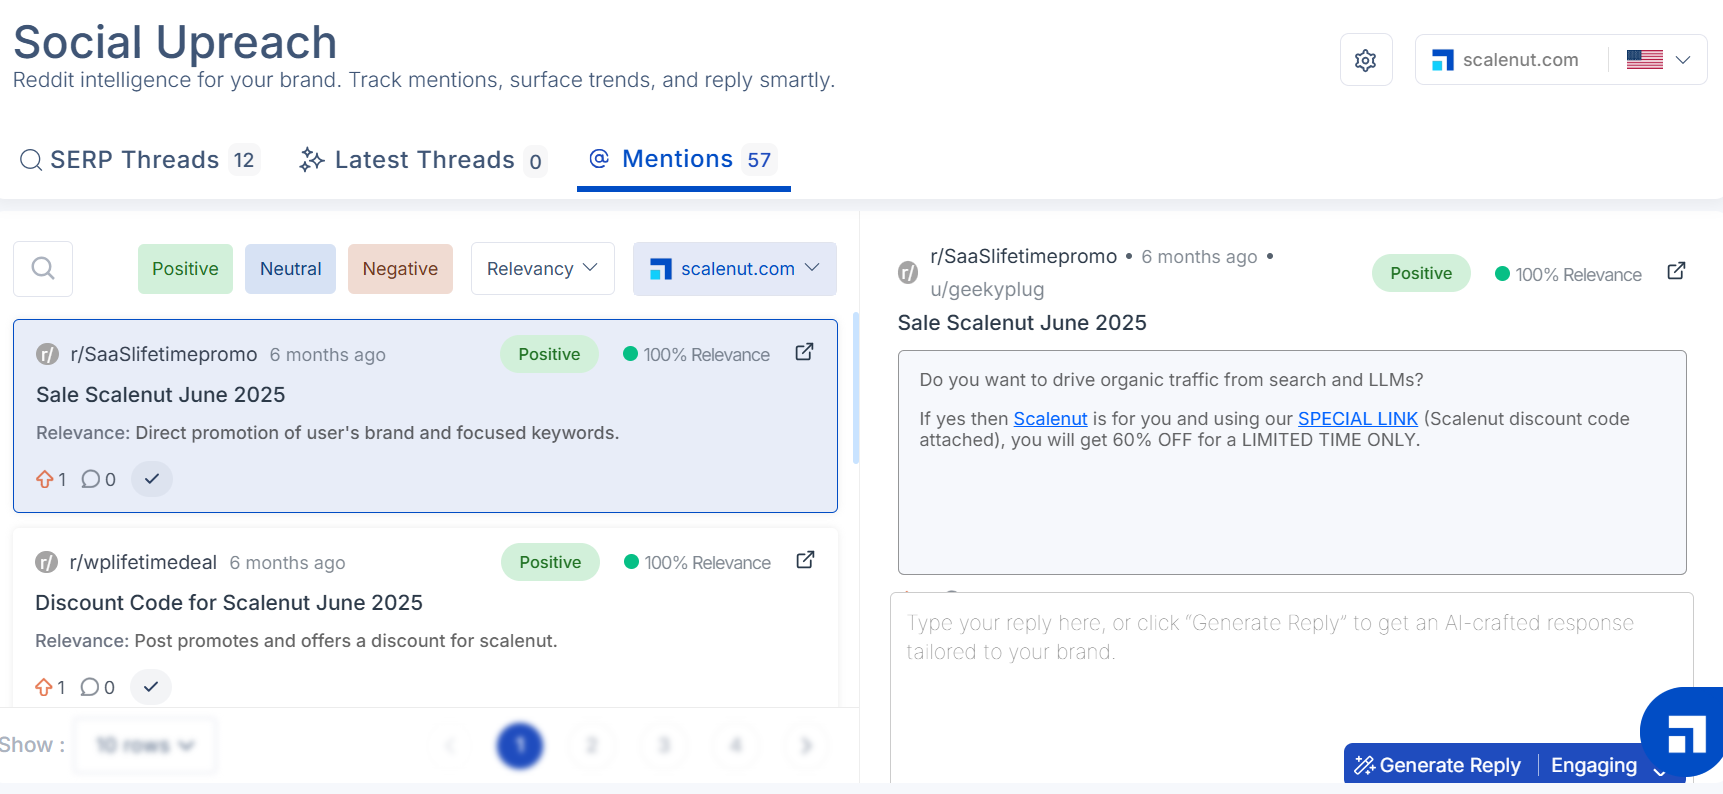Viewport: 1723px width, 794px height.
Task: Click the thread list scrollbar
Action: 856,388
